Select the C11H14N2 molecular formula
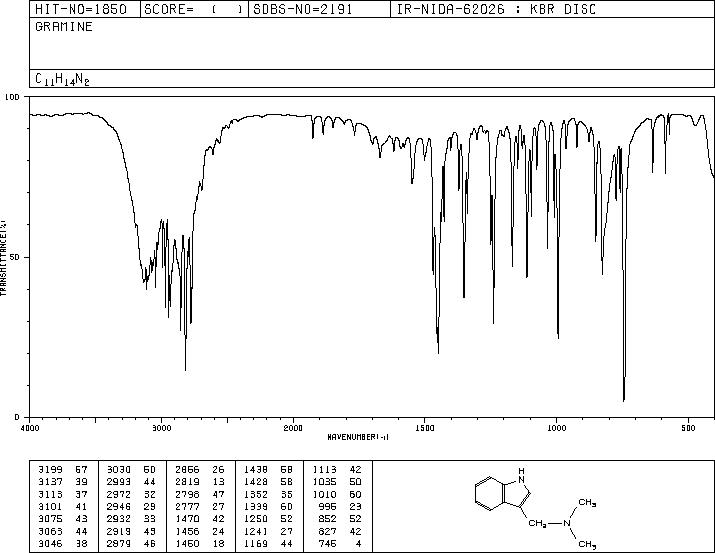 tap(62, 79)
